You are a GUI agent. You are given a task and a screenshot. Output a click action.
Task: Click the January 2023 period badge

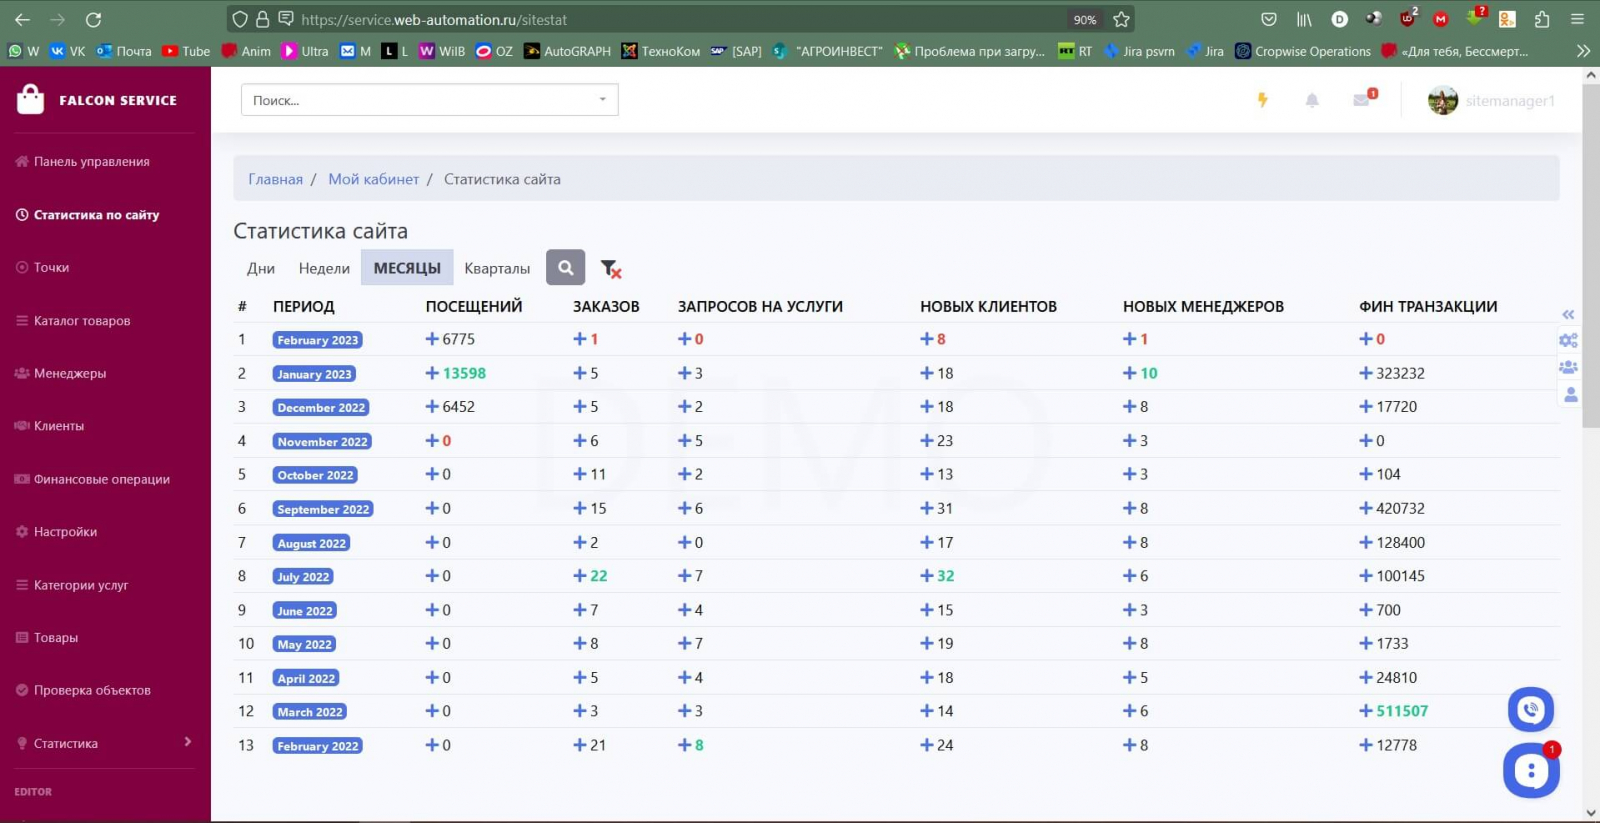coord(314,374)
